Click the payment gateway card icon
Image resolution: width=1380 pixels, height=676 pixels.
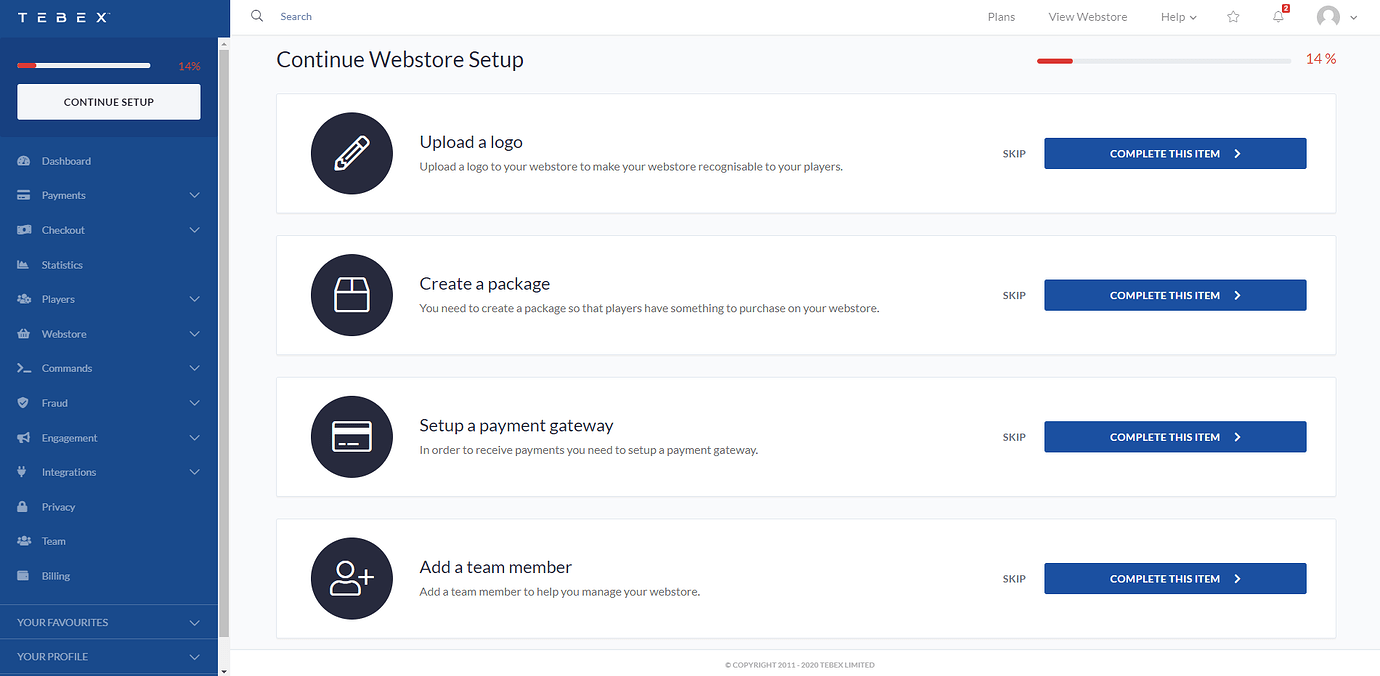pos(352,437)
